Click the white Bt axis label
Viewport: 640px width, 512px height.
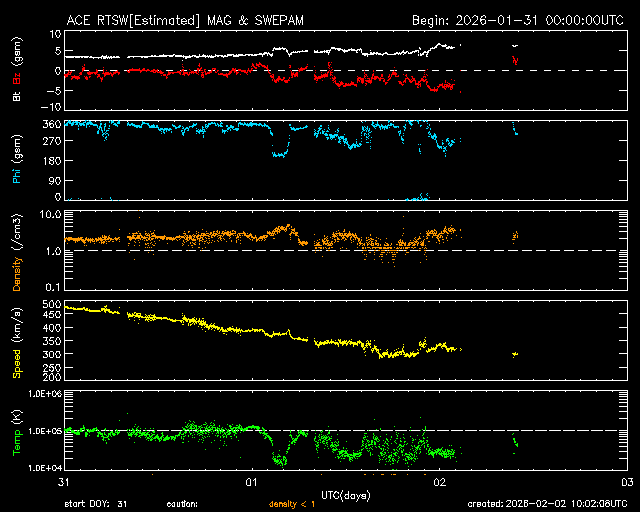point(16,97)
